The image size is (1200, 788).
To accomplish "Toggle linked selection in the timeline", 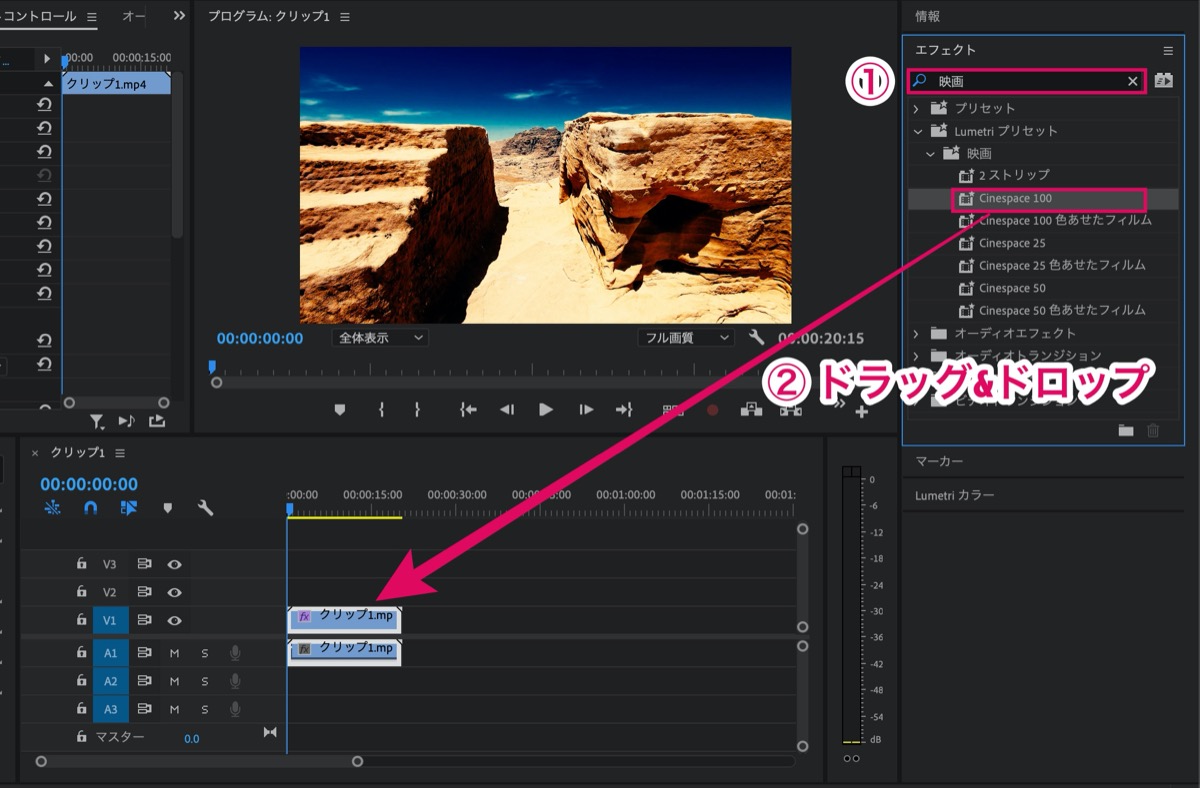I will point(128,508).
